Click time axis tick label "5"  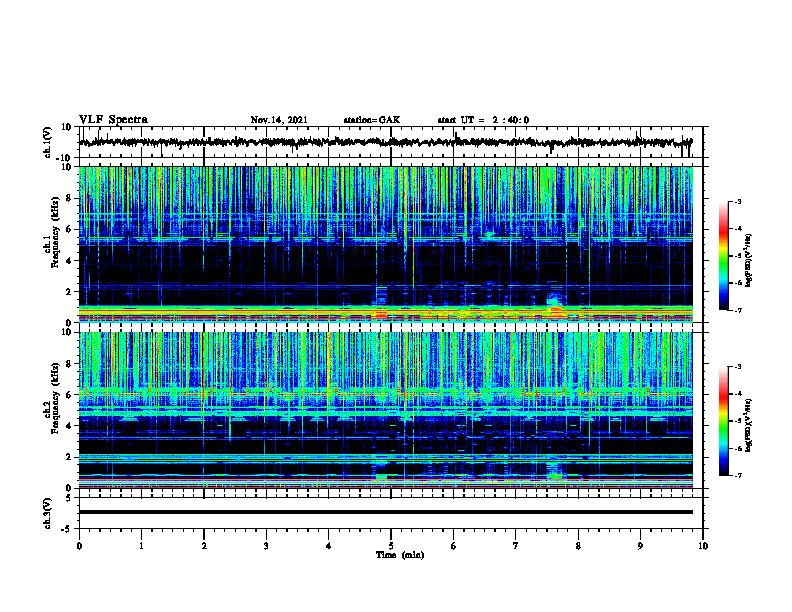click(391, 546)
